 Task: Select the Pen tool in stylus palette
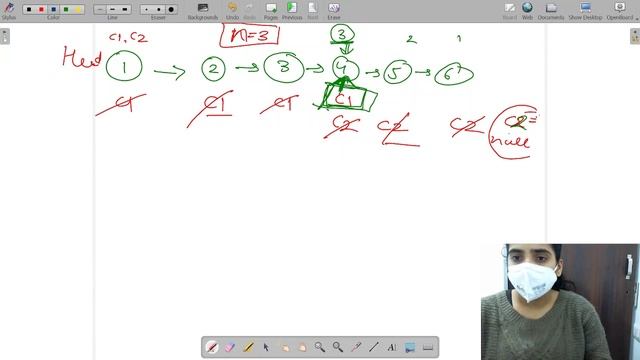pos(212,347)
